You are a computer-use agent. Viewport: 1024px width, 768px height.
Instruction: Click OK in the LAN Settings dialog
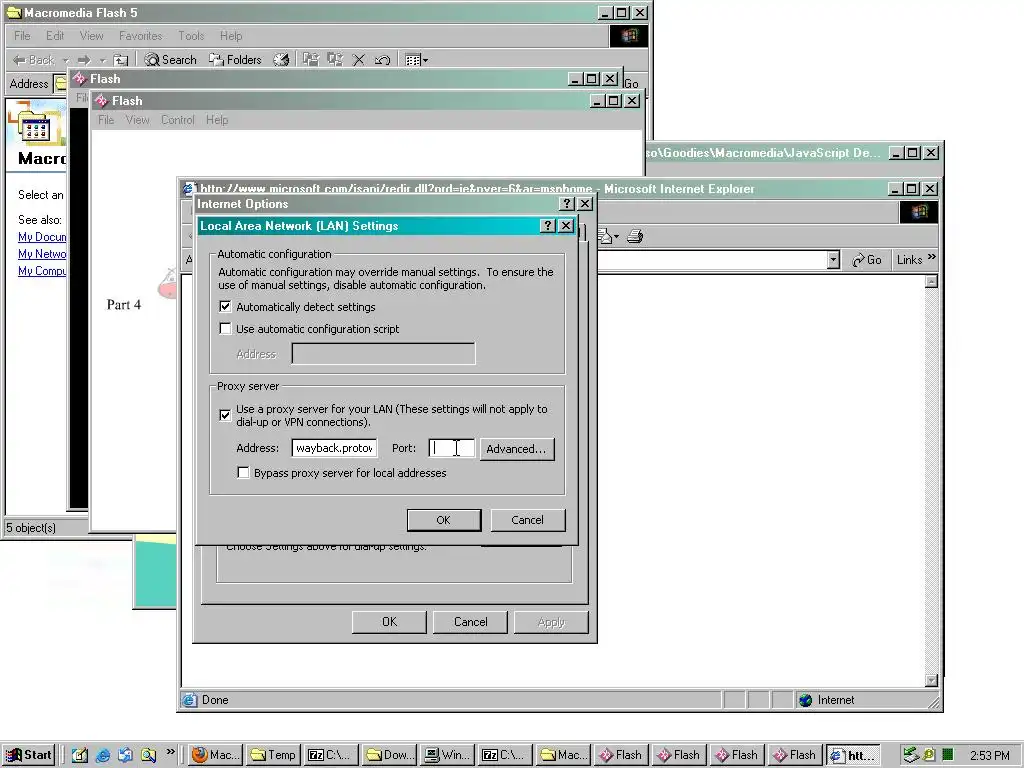[444, 520]
